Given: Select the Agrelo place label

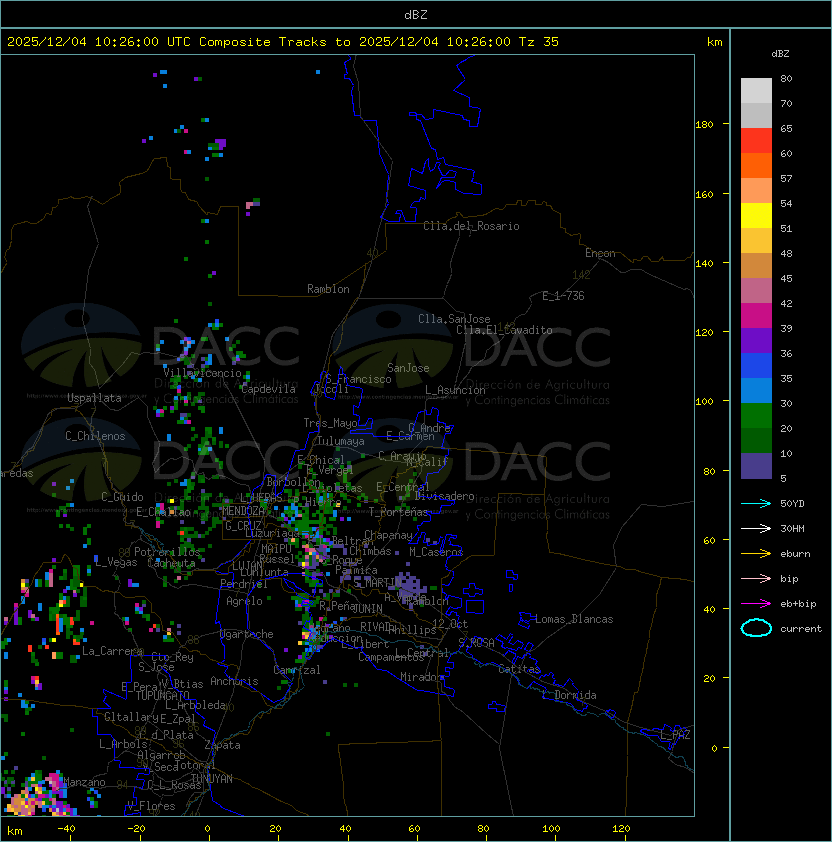Looking at the screenshot, I should point(244,601).
